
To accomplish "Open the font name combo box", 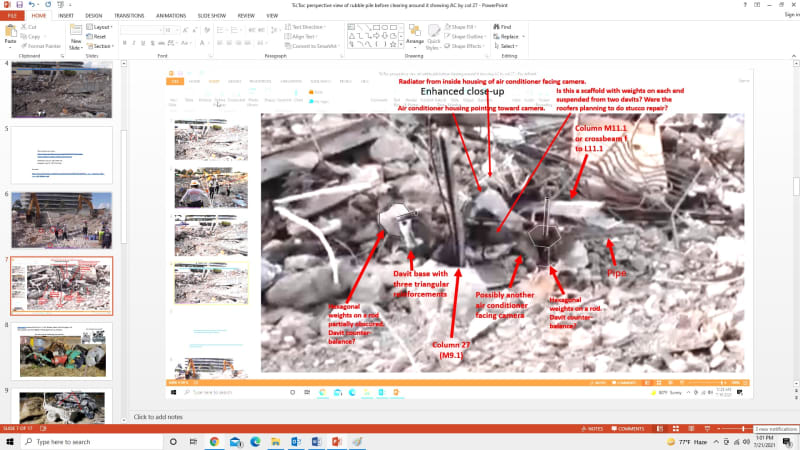I will (x=141, y=30).
